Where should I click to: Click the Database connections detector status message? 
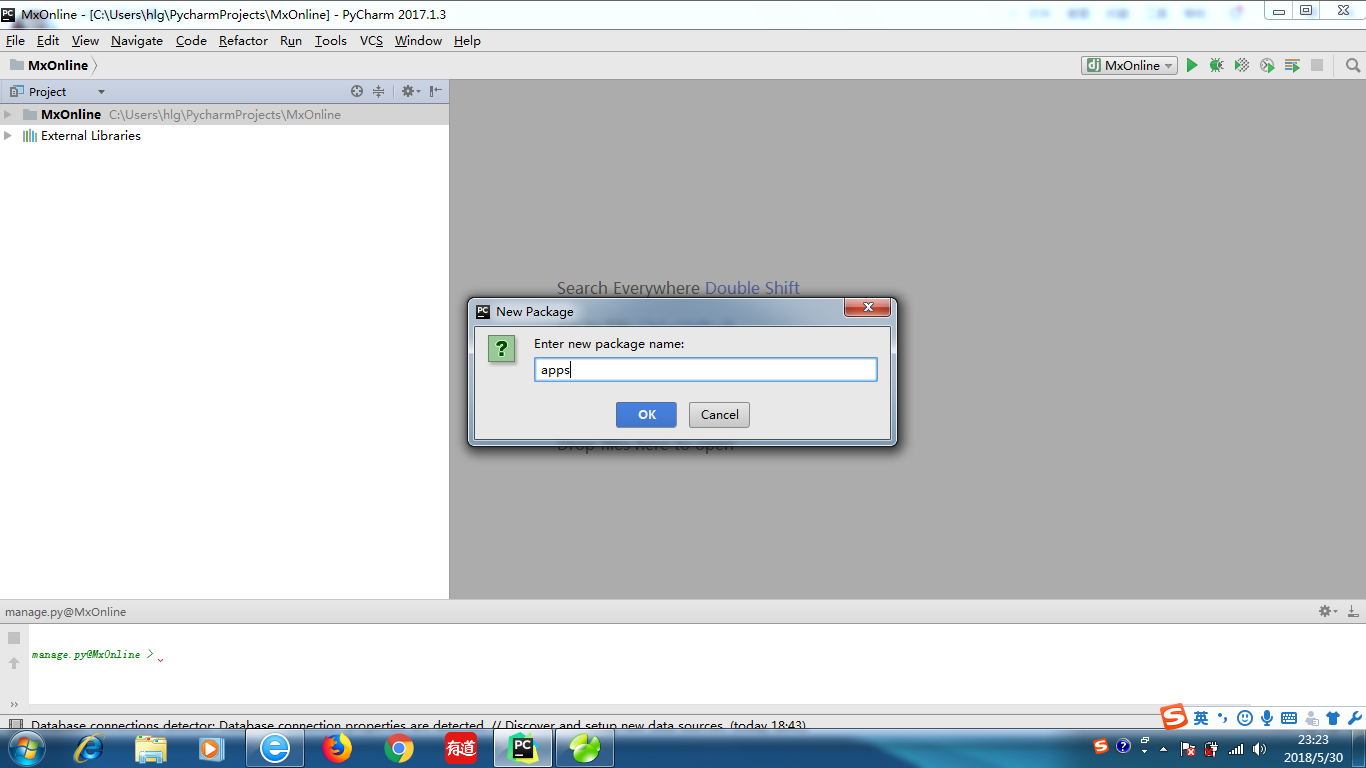click(418, 725)
